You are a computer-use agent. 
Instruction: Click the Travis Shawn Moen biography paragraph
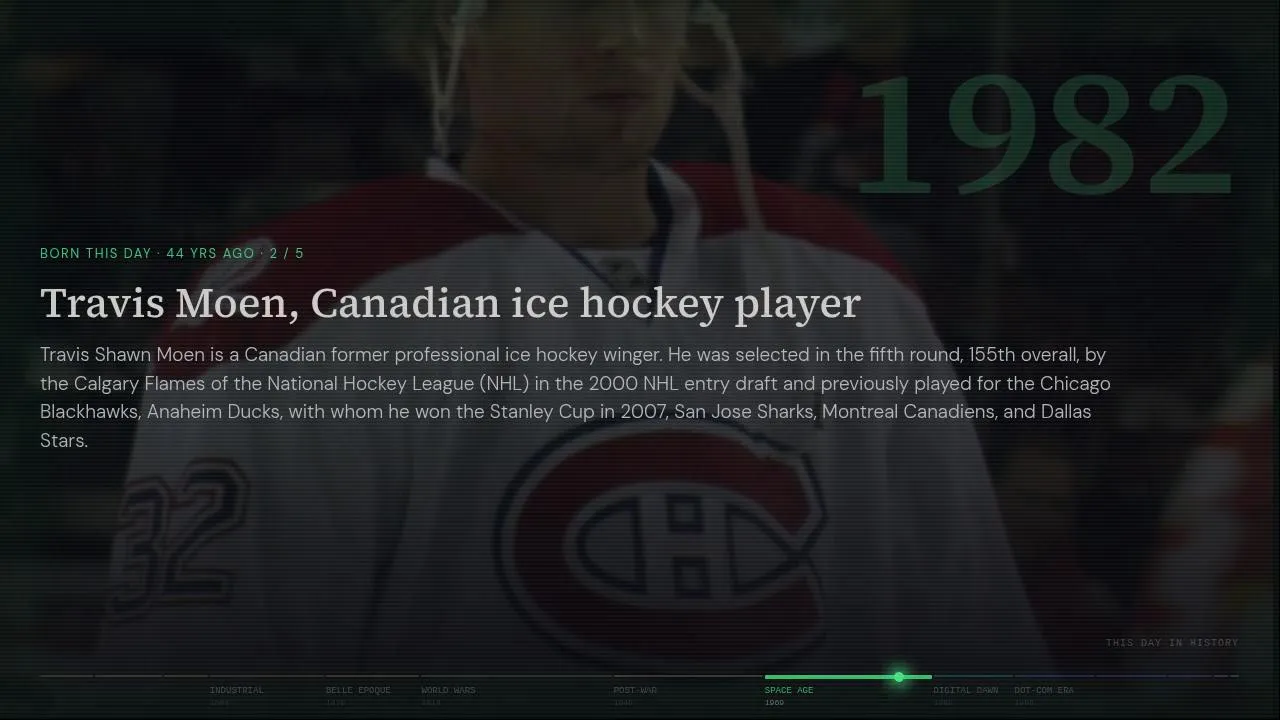click(x=576, y=397)
